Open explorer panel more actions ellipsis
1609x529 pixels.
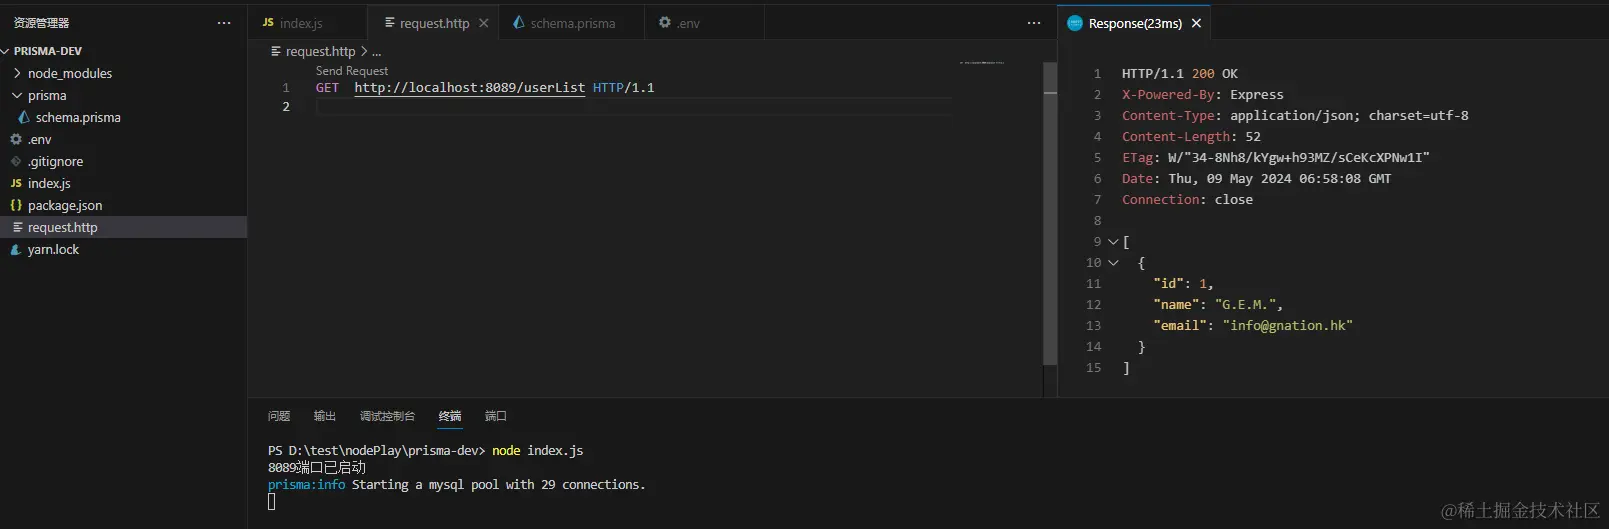click(x=224, y=23)
